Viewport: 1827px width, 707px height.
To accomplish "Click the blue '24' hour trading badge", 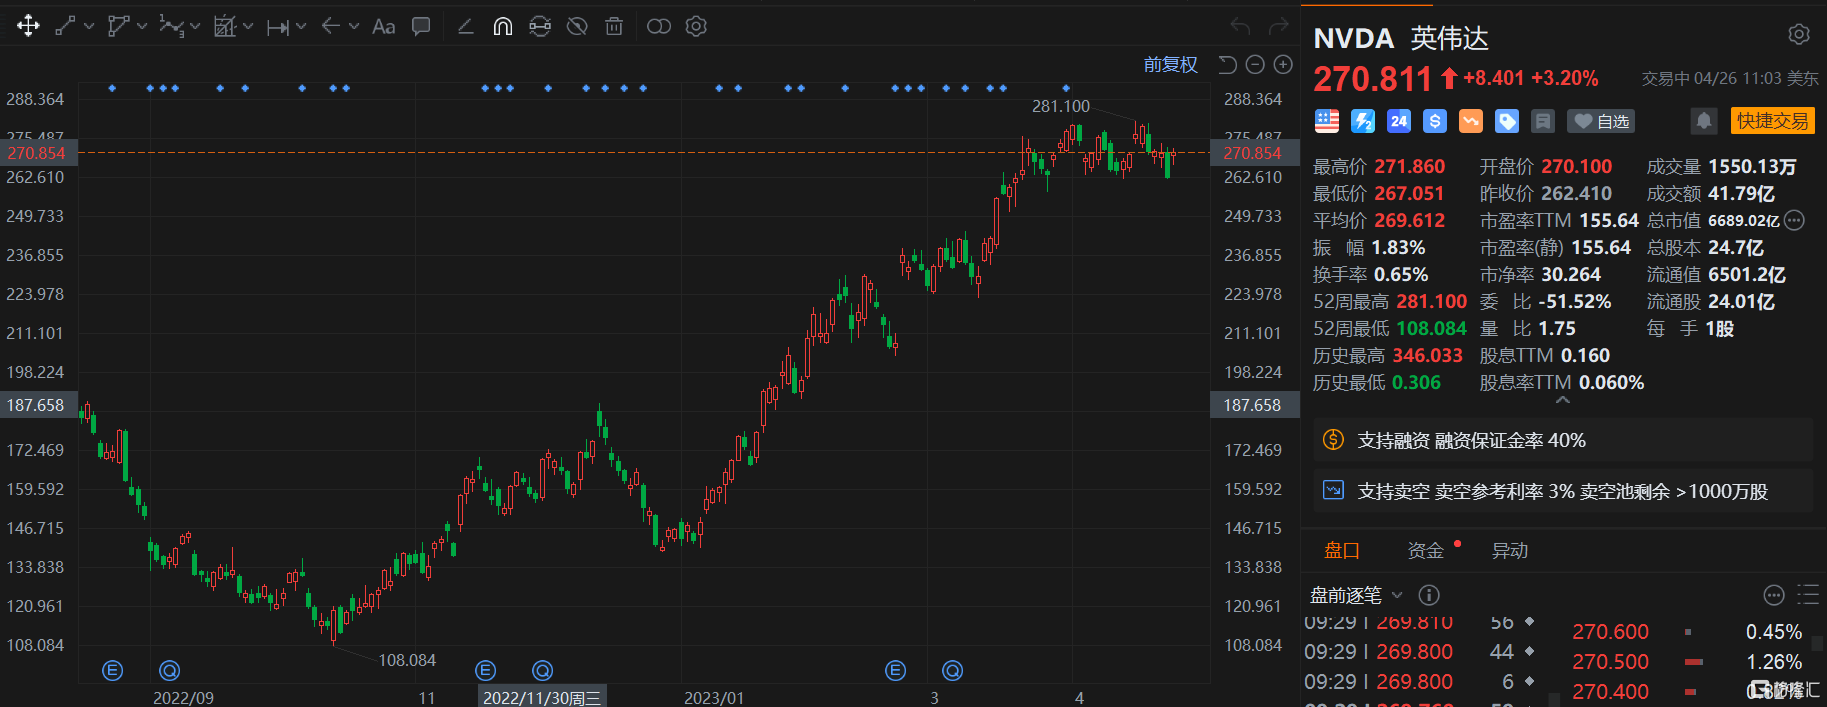I will (x=1398, y=121).
